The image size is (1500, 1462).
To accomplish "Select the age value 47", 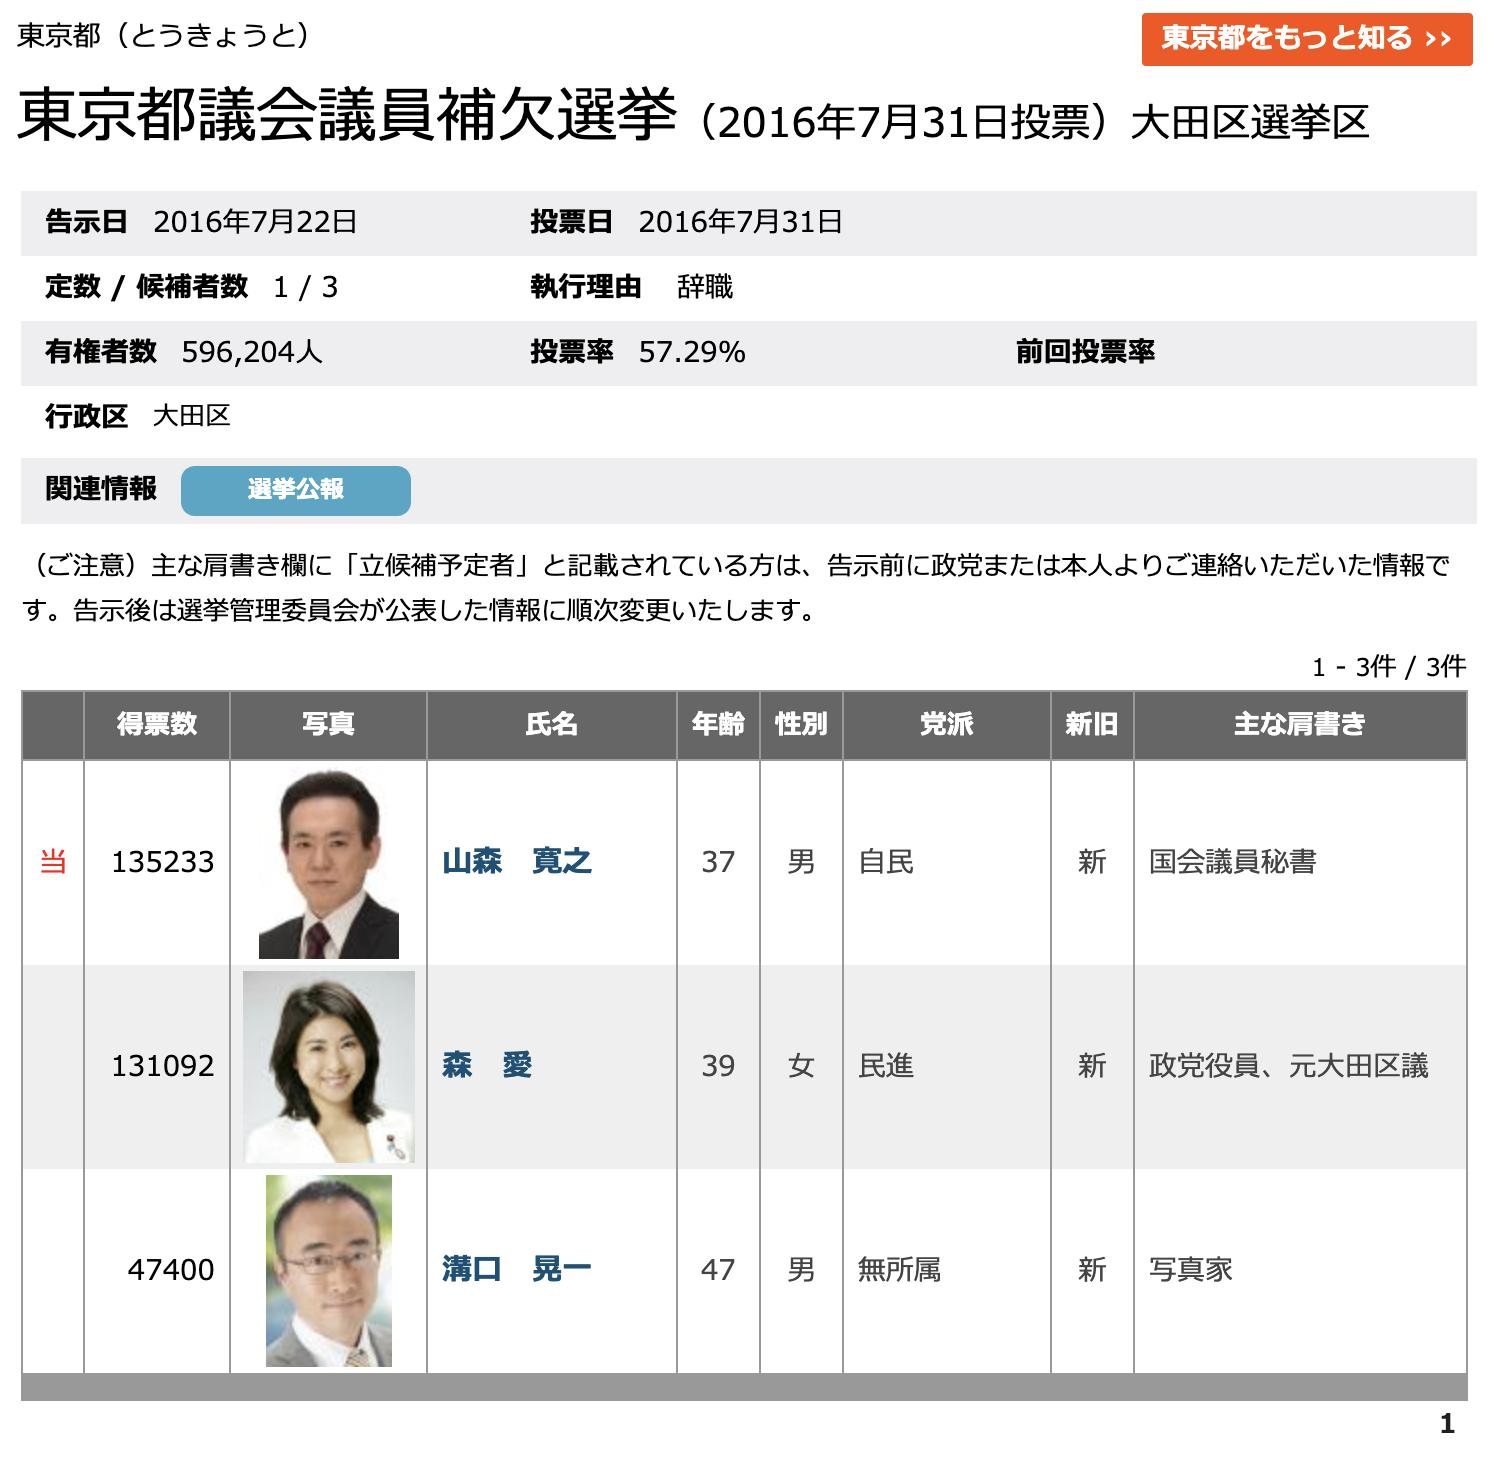I will click(718, 1270).
